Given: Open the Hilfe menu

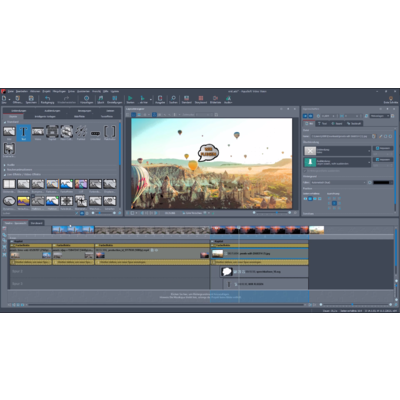Looking at the screenshot, I should coord(106,91).
